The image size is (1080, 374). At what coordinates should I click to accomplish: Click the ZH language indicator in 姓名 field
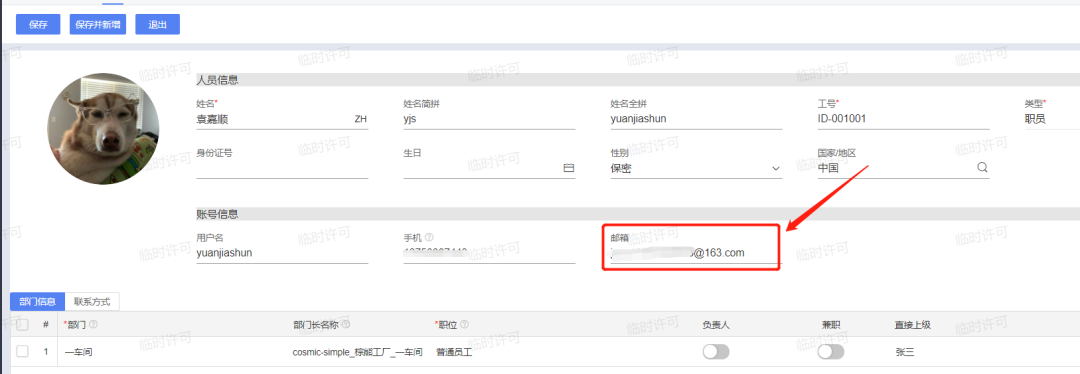coord(360,119)
